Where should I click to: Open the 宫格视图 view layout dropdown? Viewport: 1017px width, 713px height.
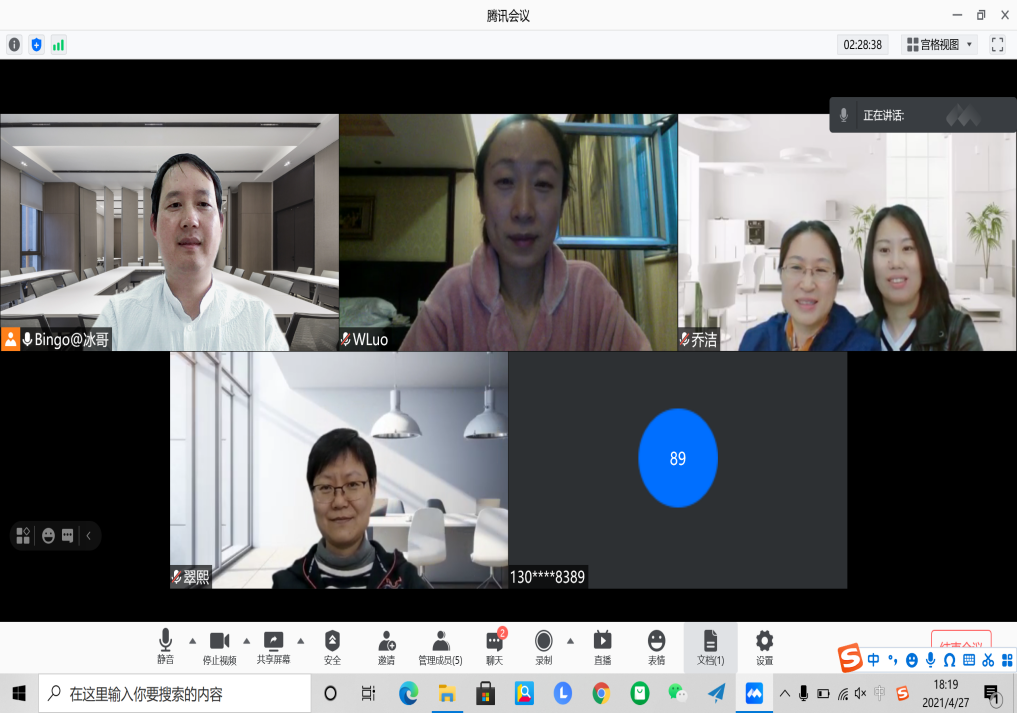939,44
